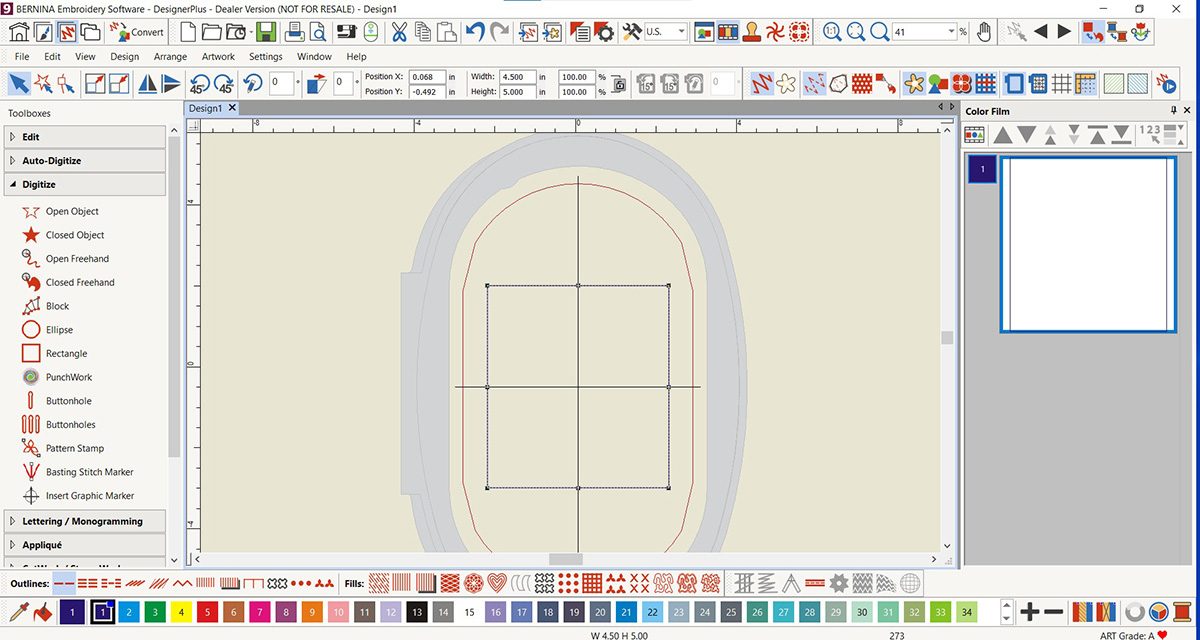Paste from clipboard icon
The width and height of the screenshot is (1200, 640).
click(446, 32)
